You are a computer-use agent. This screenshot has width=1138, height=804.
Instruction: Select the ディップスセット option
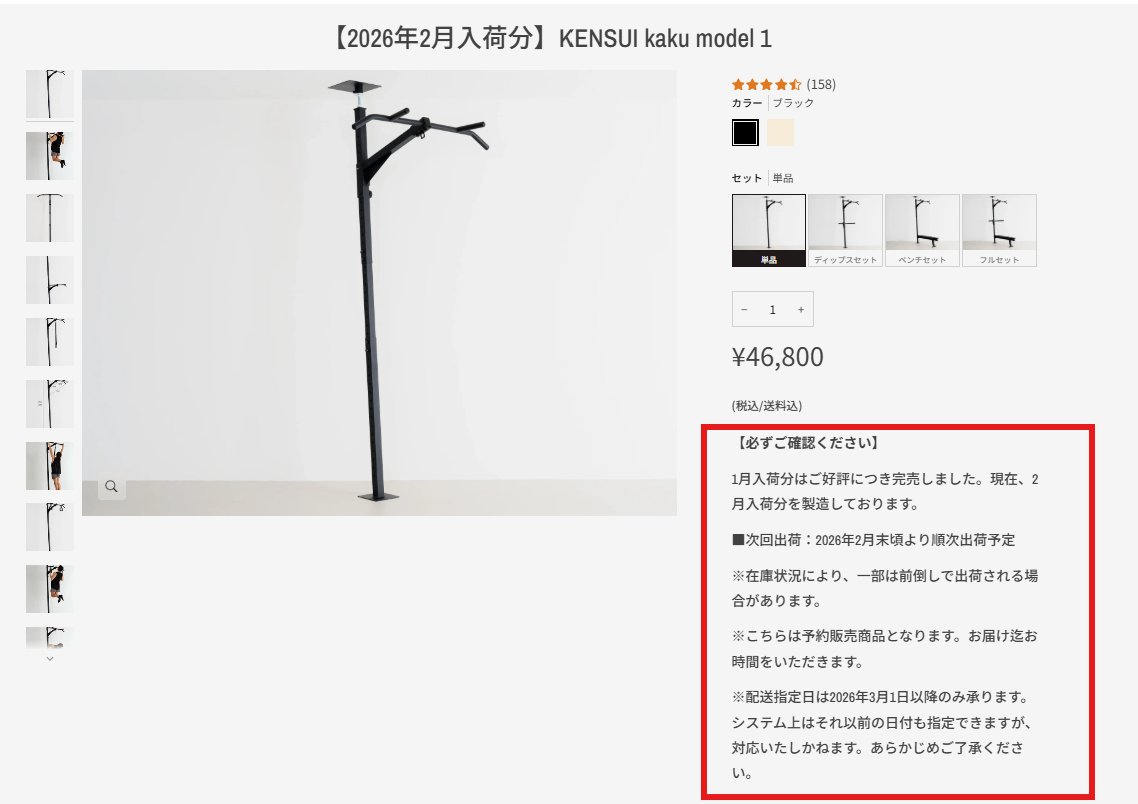846,230
